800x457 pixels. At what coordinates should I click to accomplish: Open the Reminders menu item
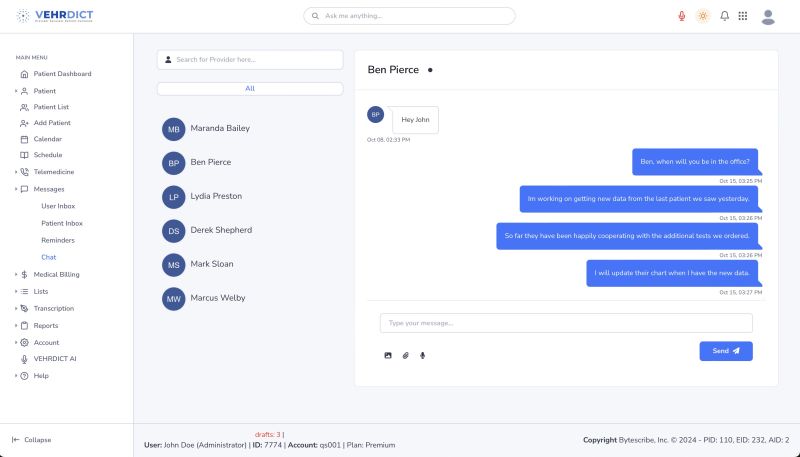point(57,240)
